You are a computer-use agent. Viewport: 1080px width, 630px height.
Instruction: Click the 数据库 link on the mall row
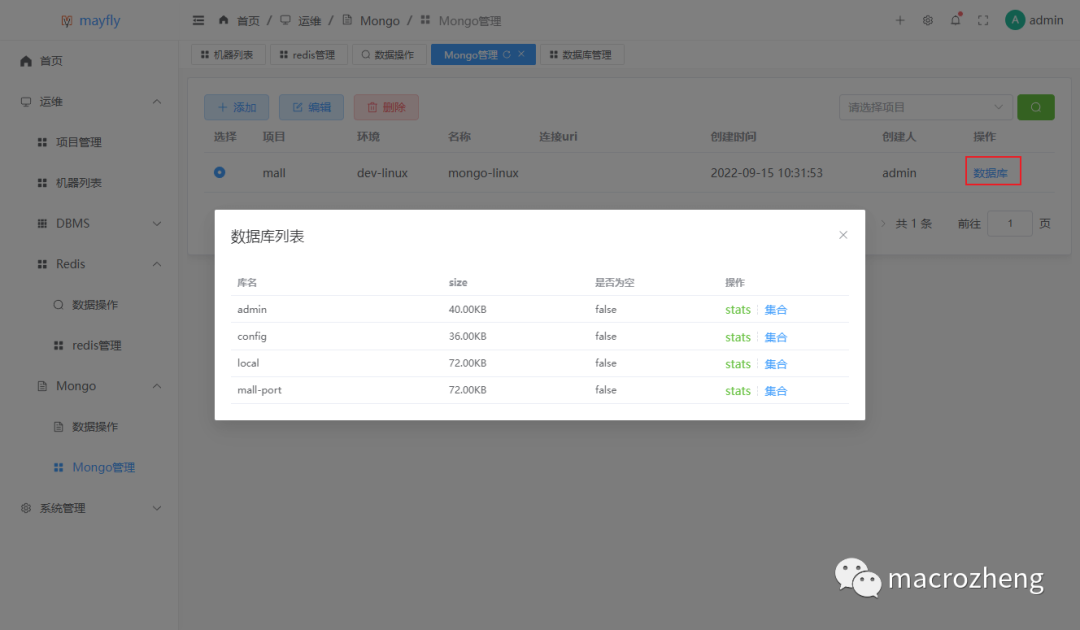coord(992,171)
